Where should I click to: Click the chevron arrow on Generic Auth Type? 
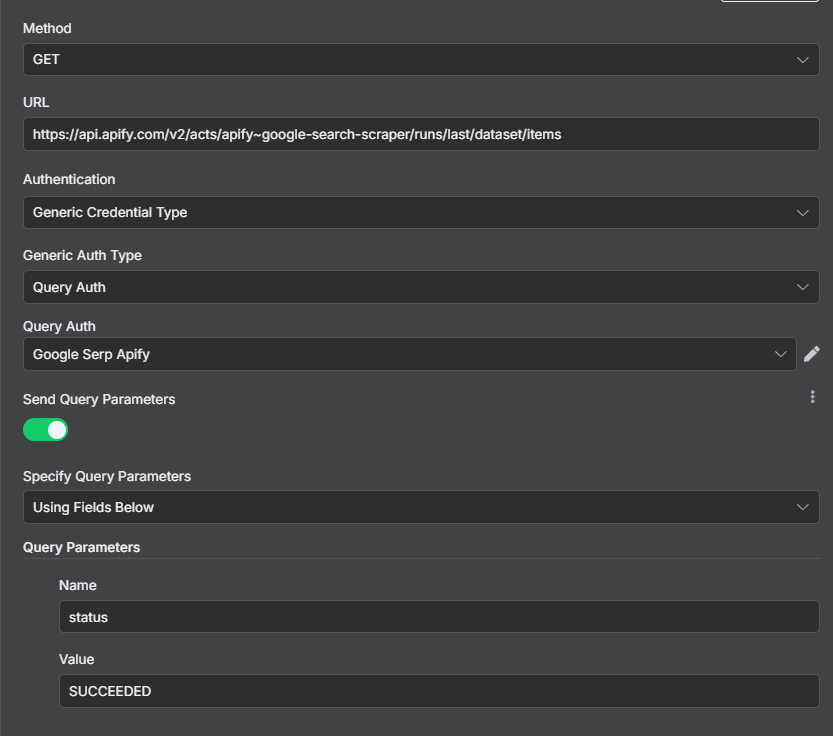click(802, 287)
